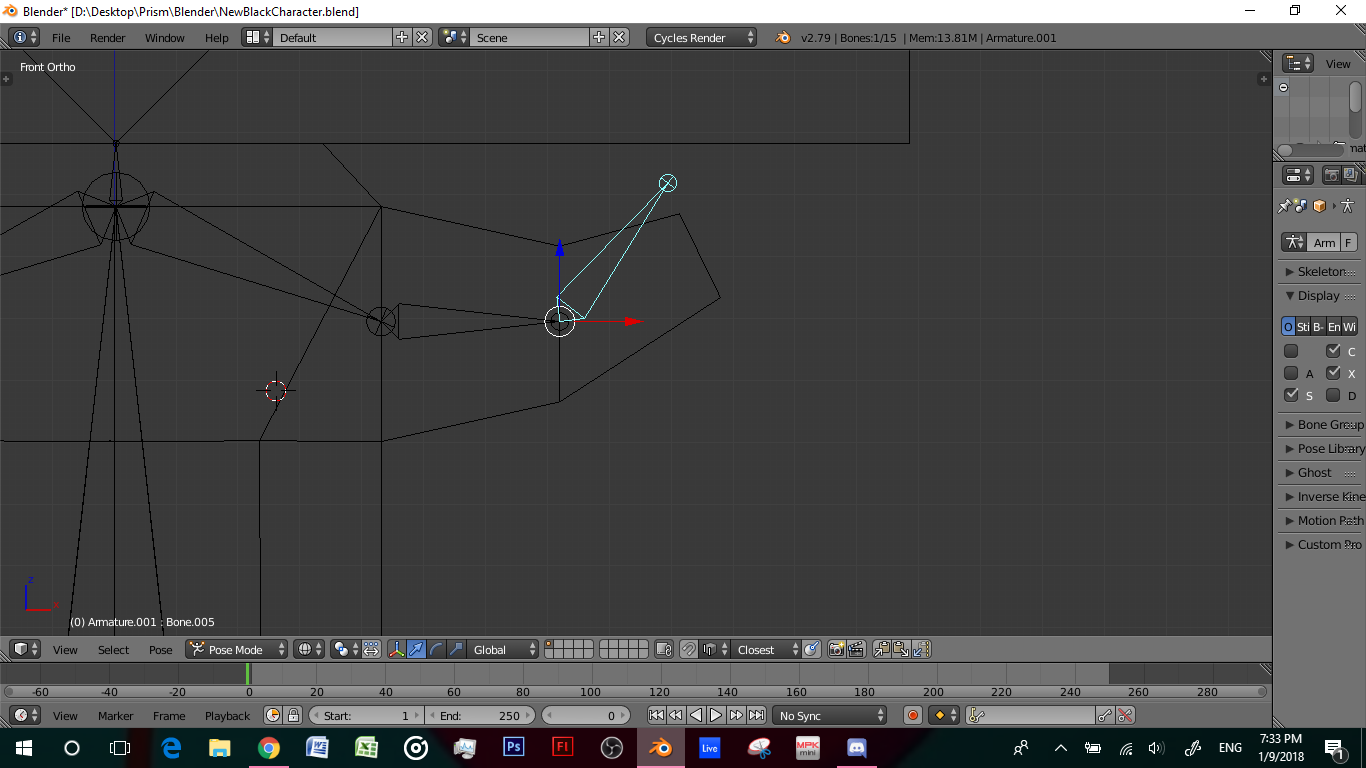Toggle manipulate center points only
Image resolution: width=1366 pixels, height=768 pixels.
(x=371, y=649)
